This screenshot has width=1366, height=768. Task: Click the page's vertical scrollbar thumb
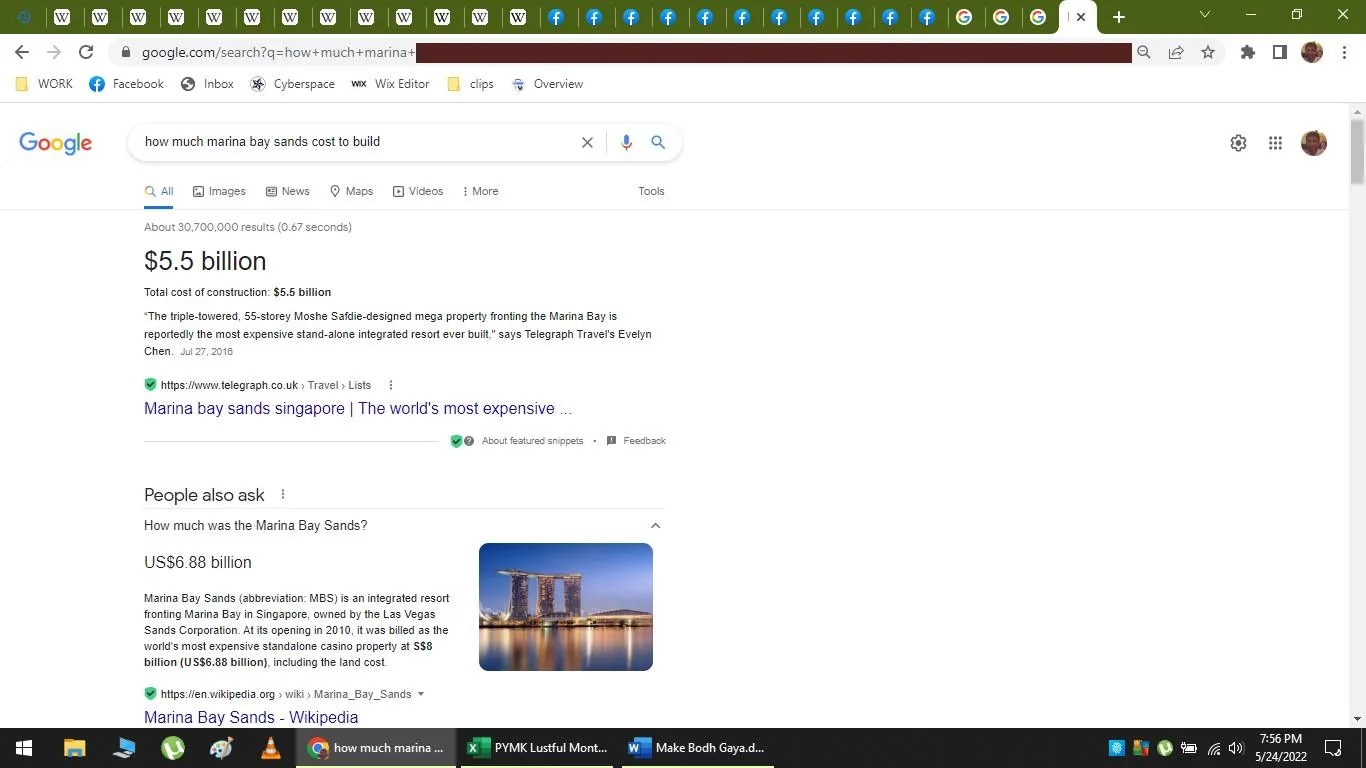coord(1357,152)
